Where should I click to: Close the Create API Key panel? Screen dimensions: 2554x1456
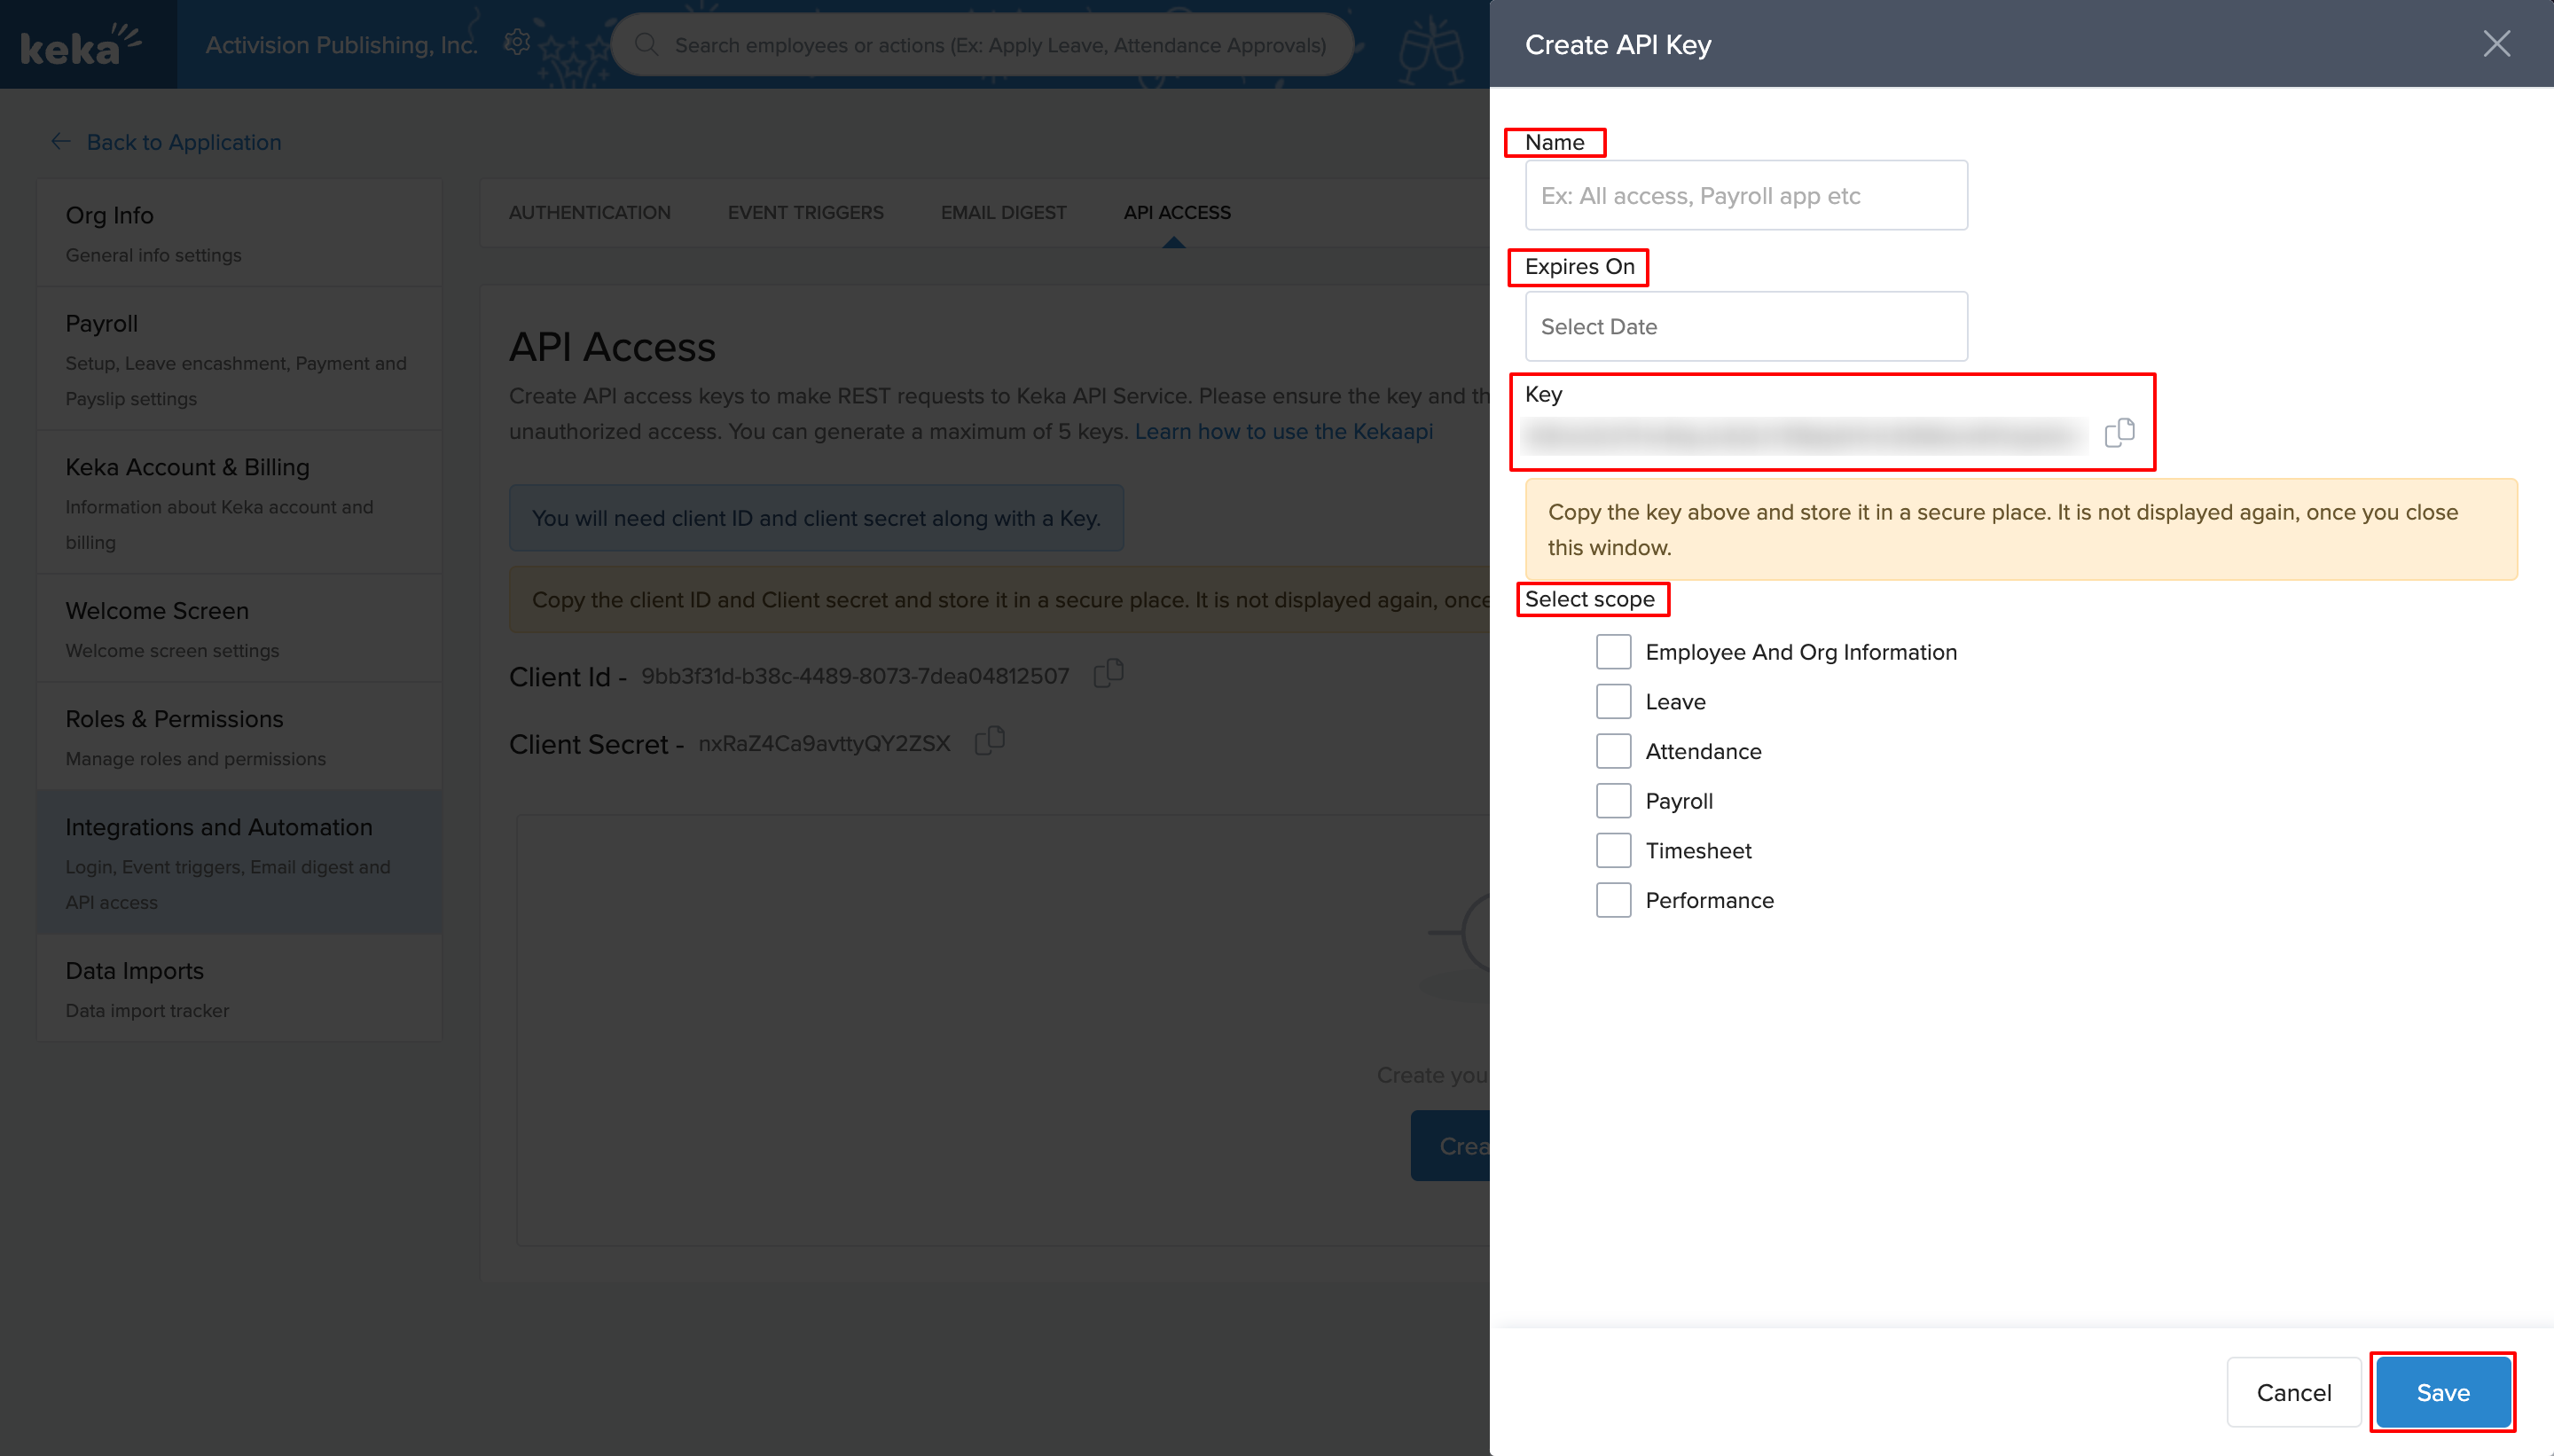click(x=2496, y=44)
